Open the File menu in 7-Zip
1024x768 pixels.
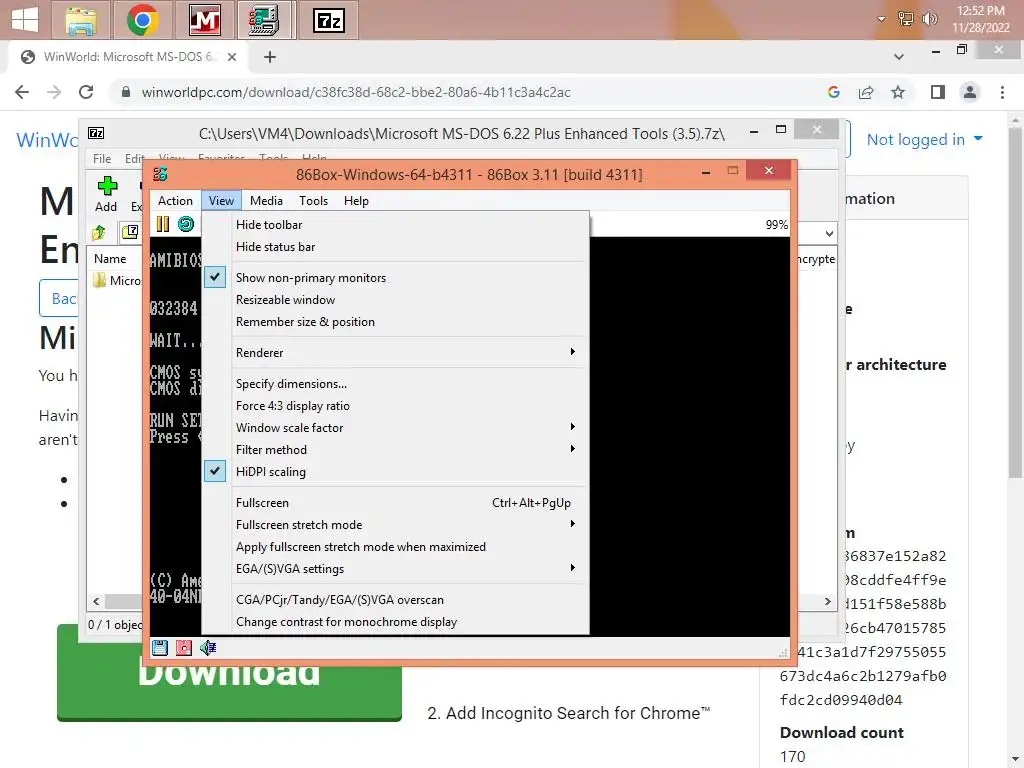tap(102, 158)
